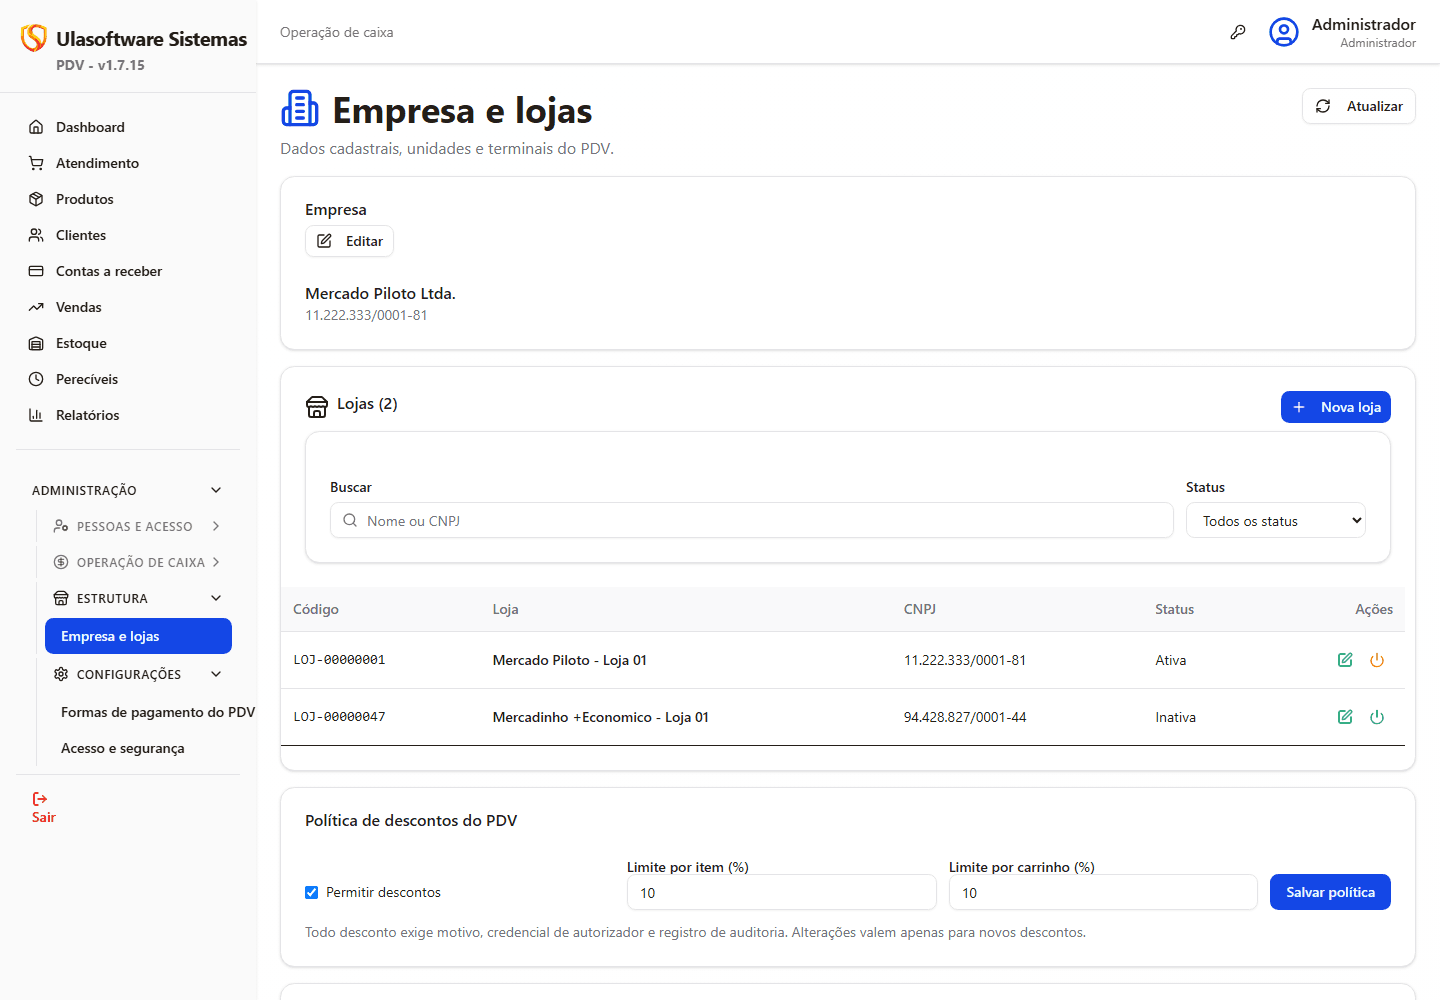Click the CNPJ 94.428.827/0001-44 cell
Viewport: 1440px width, 1000px height.
click(965, 717)
